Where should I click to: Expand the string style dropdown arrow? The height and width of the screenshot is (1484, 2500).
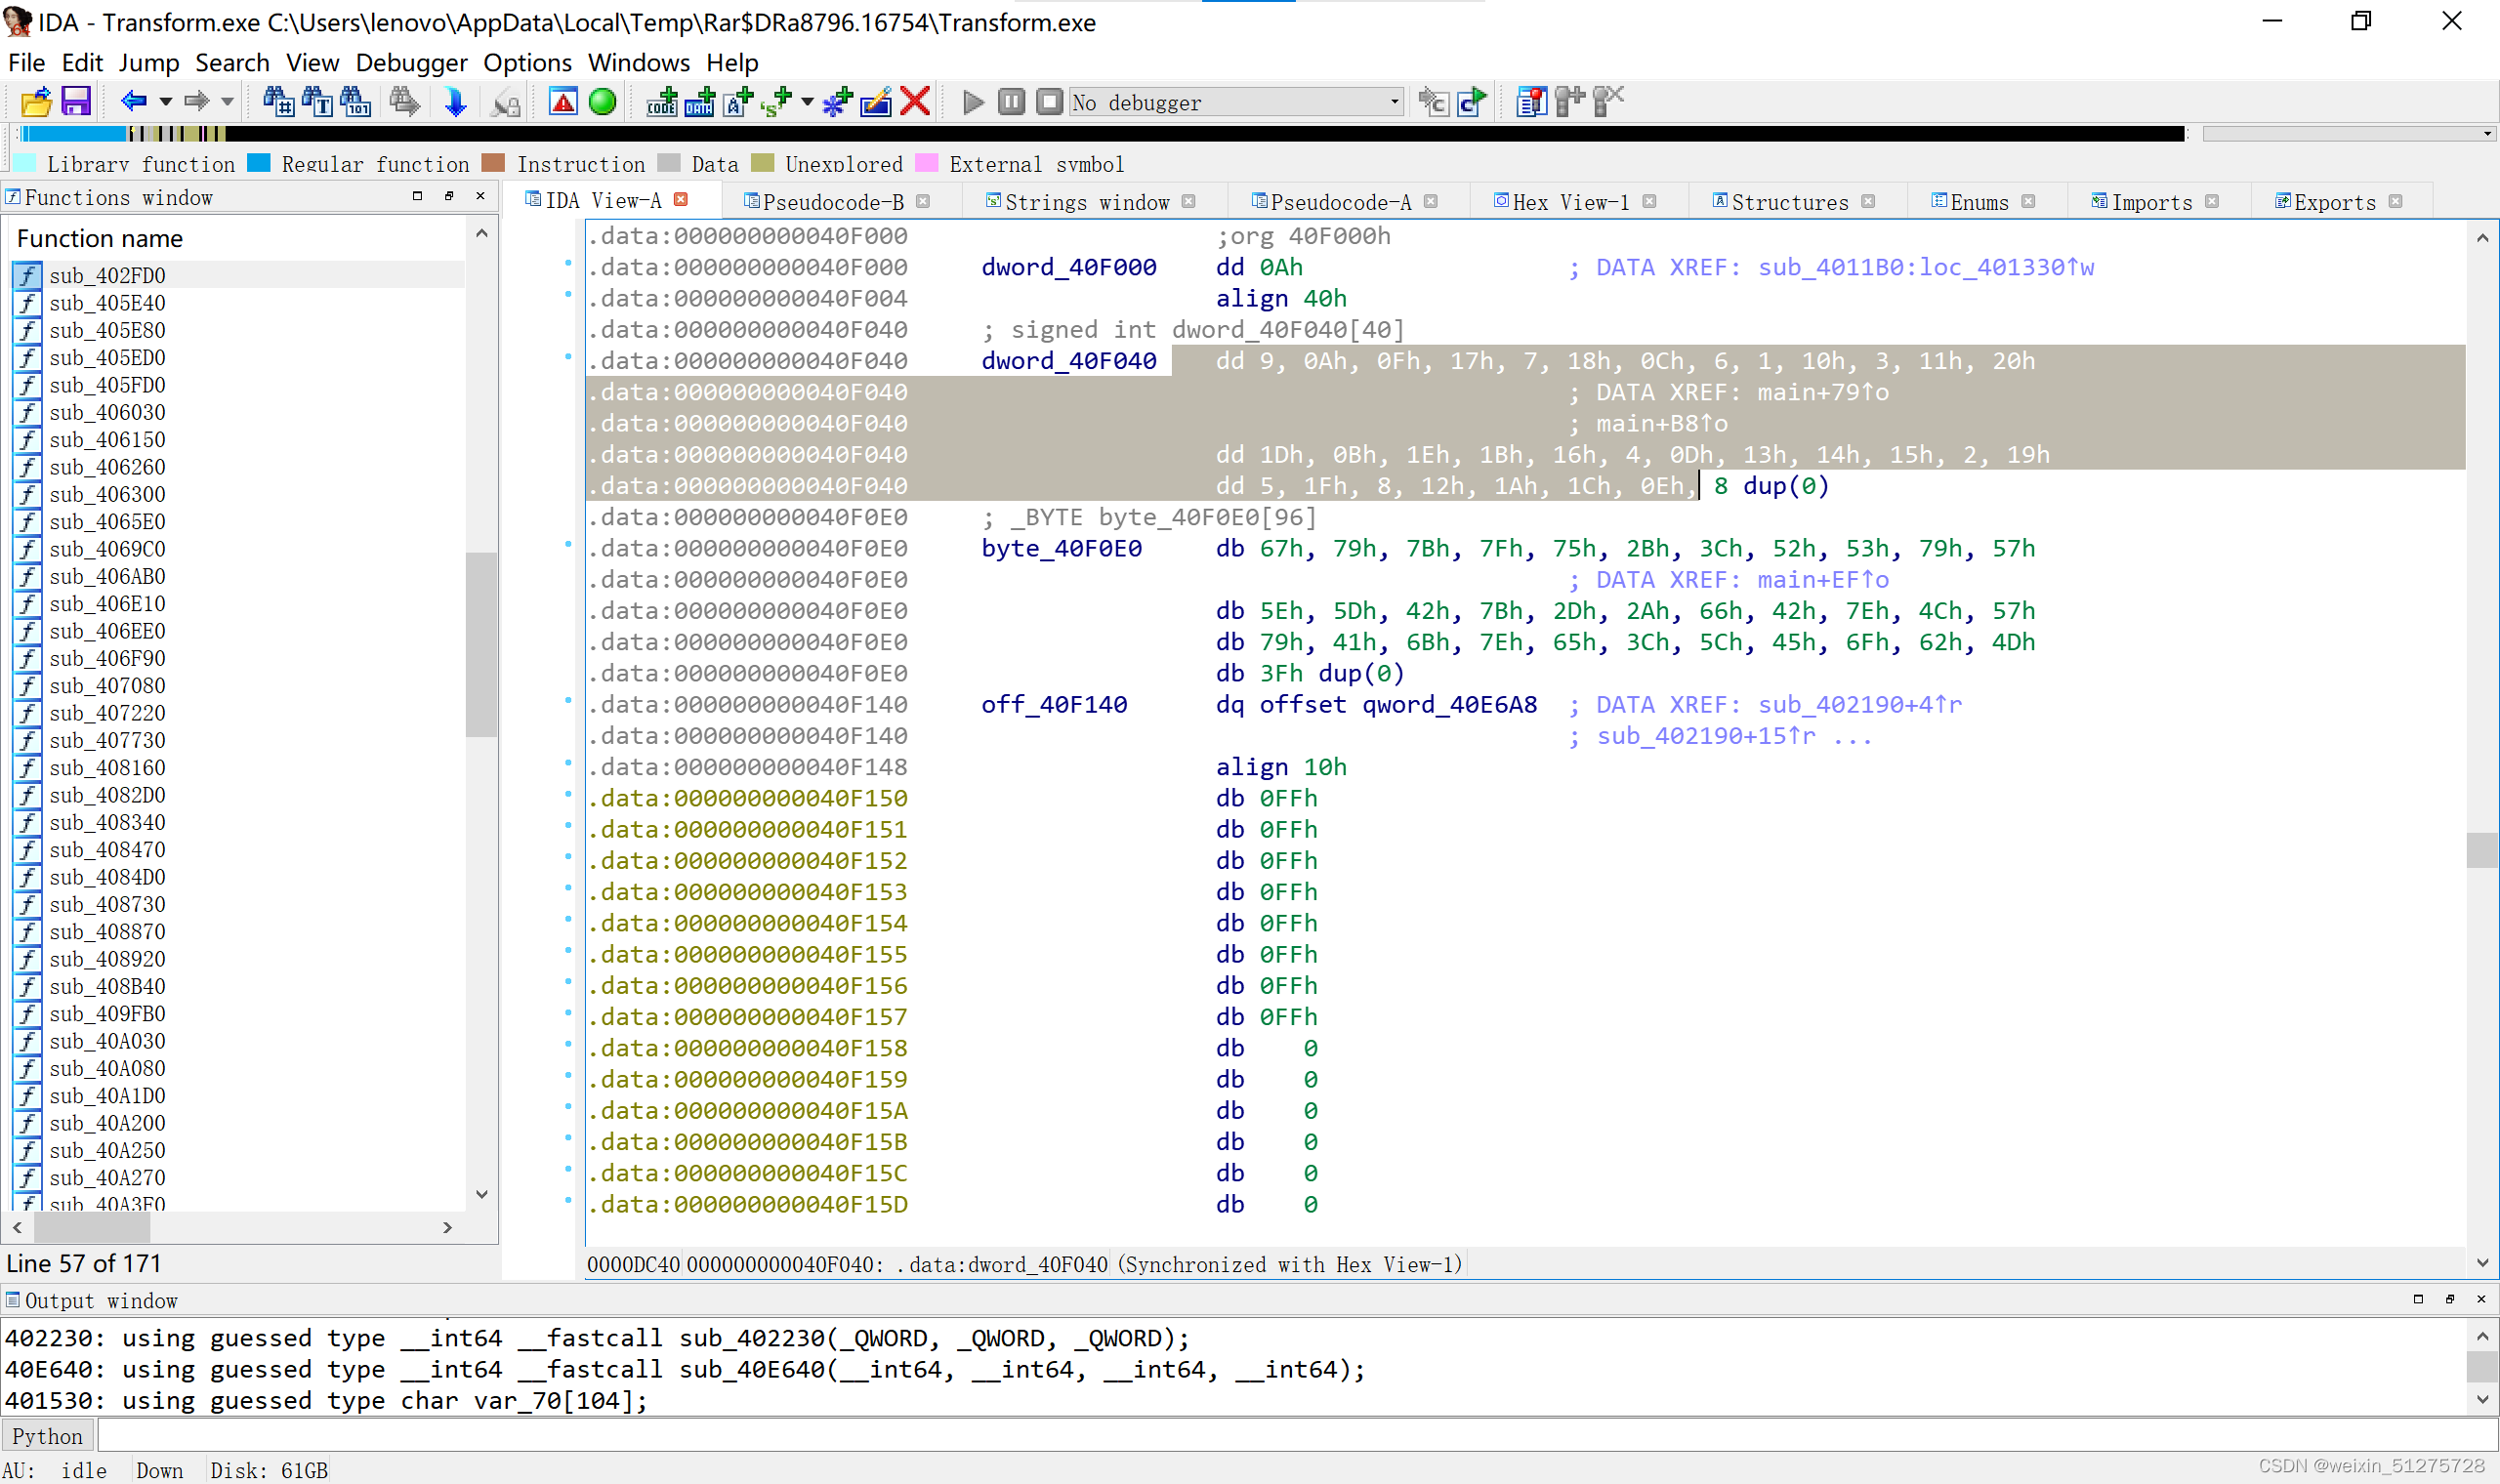[807, 102]
